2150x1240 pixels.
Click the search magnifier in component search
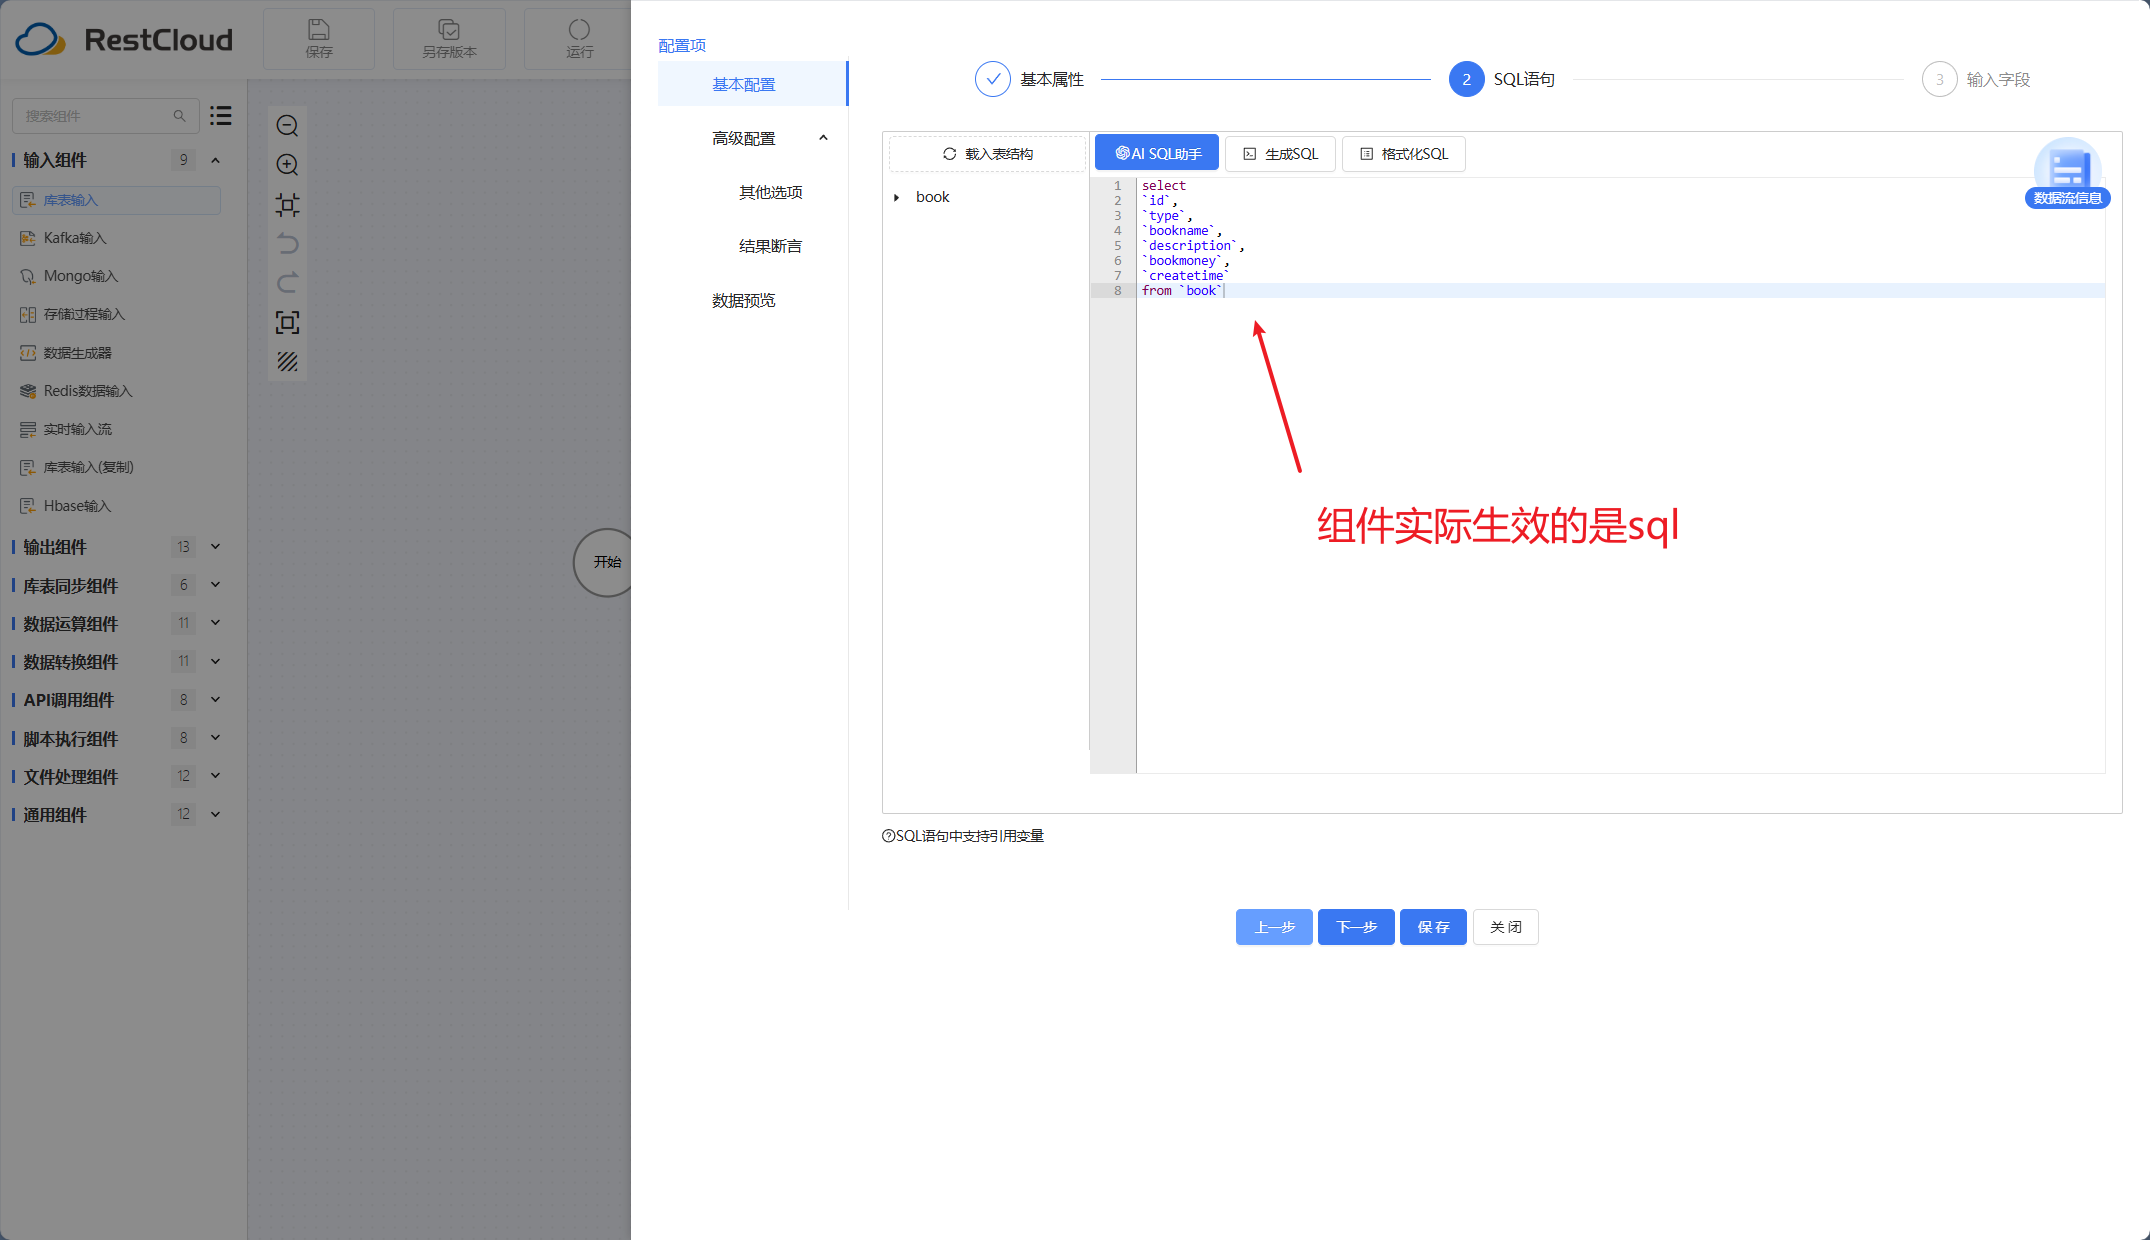click(180, 116)
